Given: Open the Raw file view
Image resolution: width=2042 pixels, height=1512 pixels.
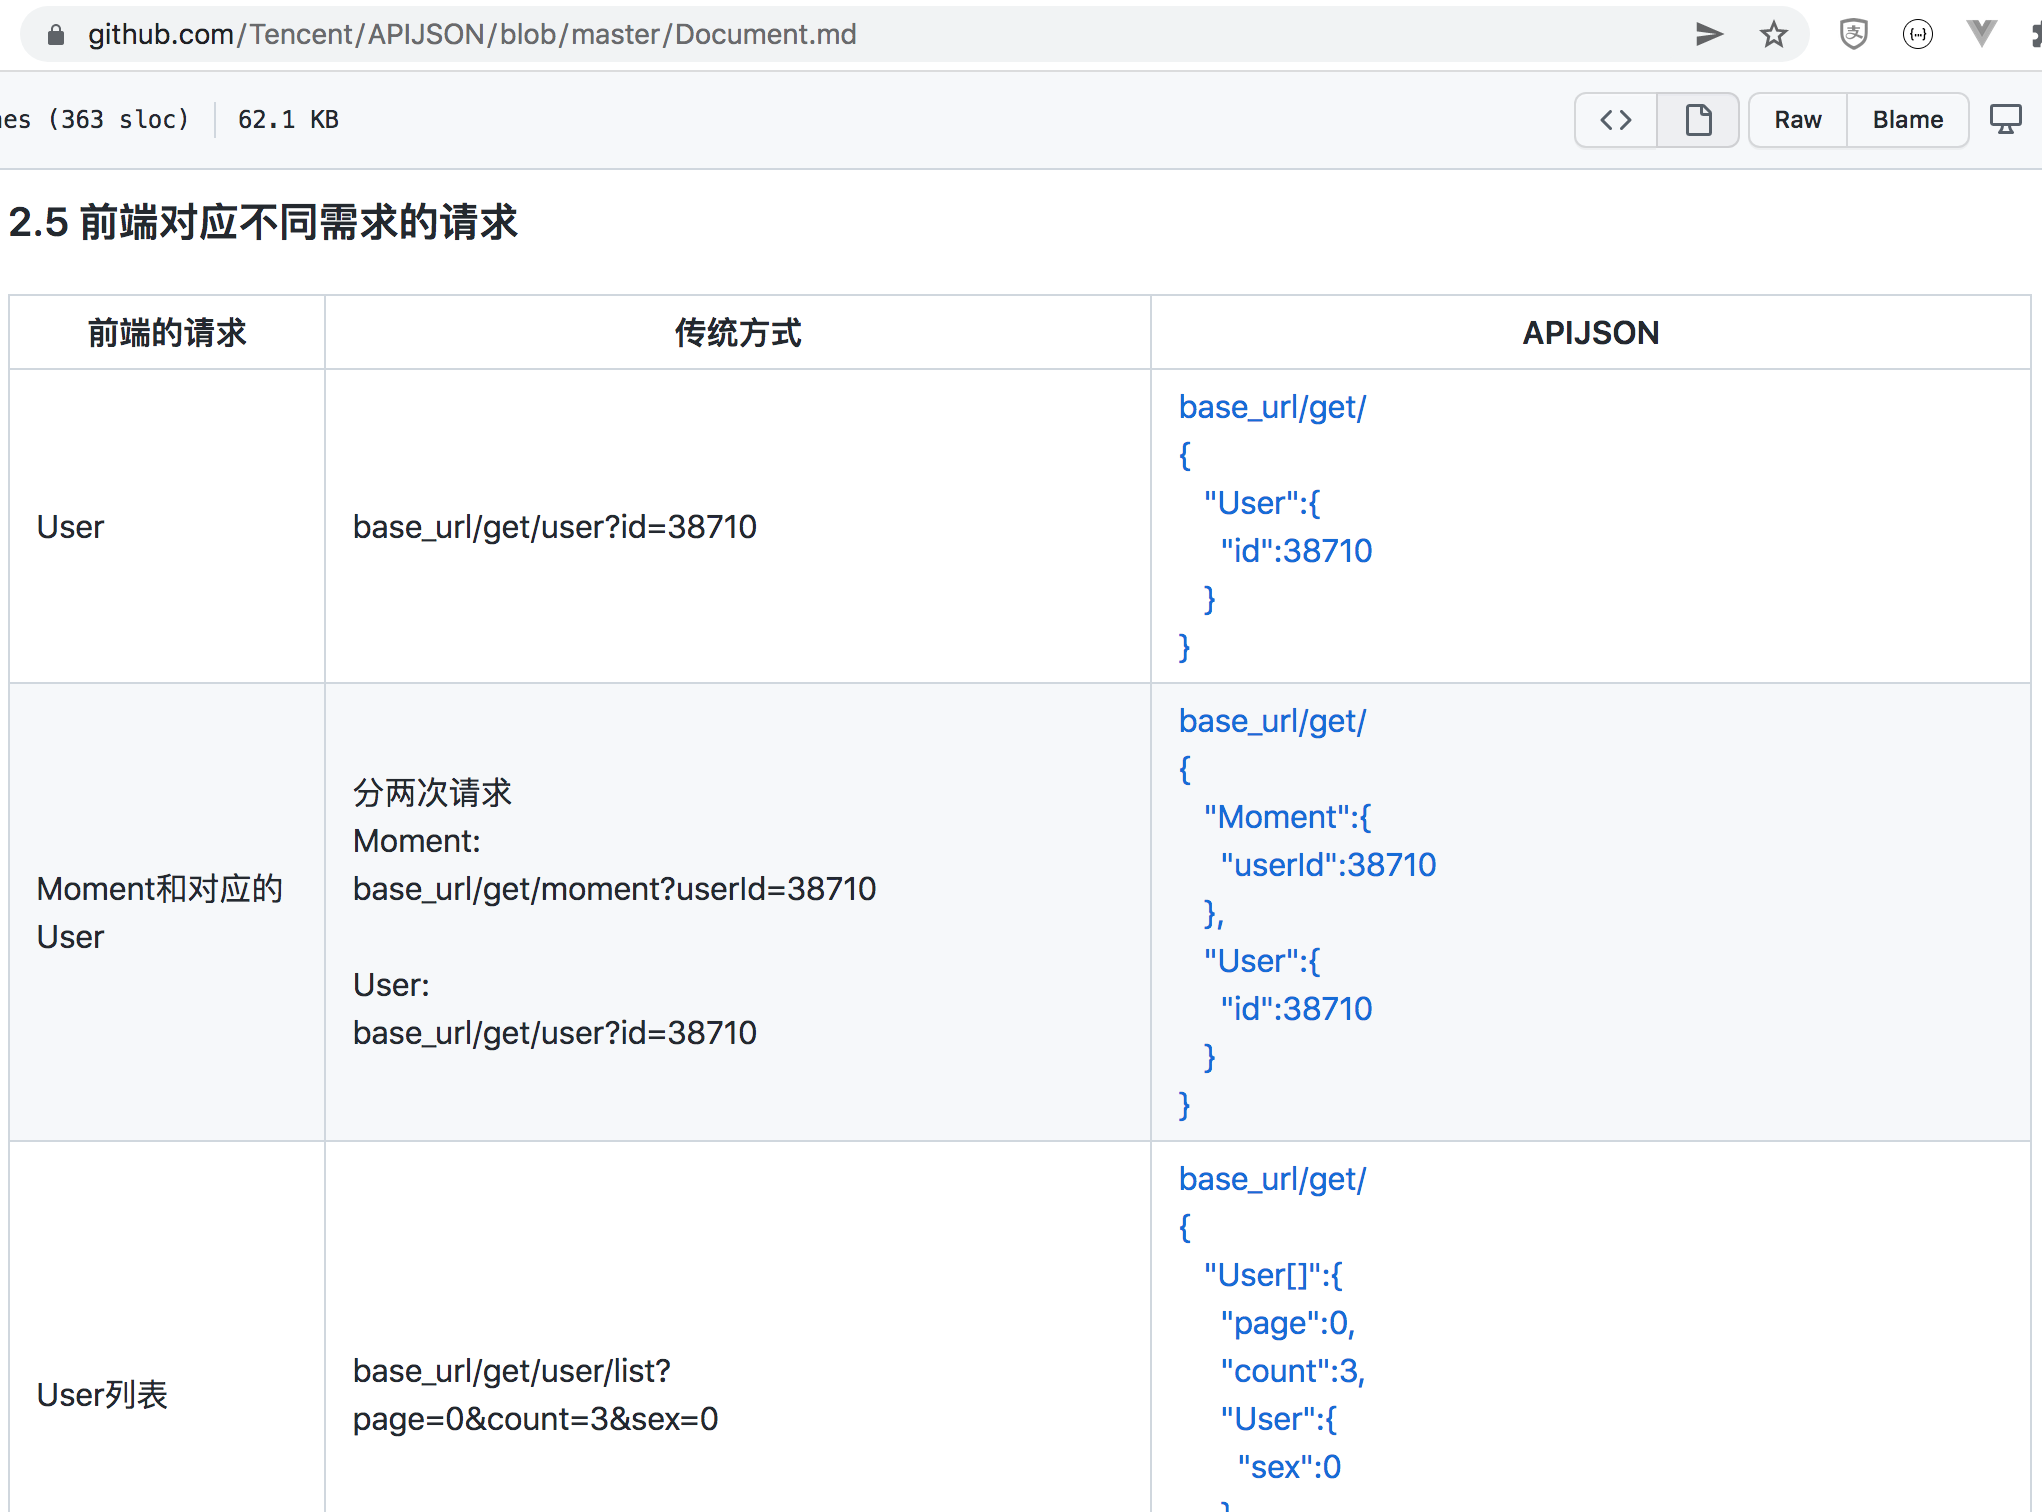Looking at the screenshot, I should 1797,120.
